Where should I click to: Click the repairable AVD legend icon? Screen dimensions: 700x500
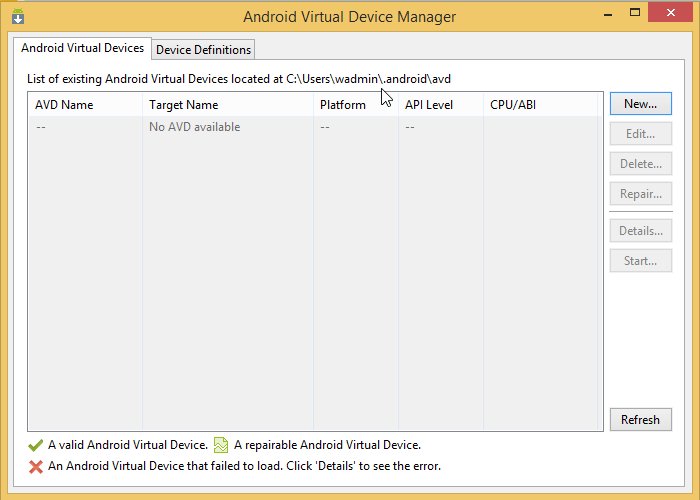coord(221,445)
